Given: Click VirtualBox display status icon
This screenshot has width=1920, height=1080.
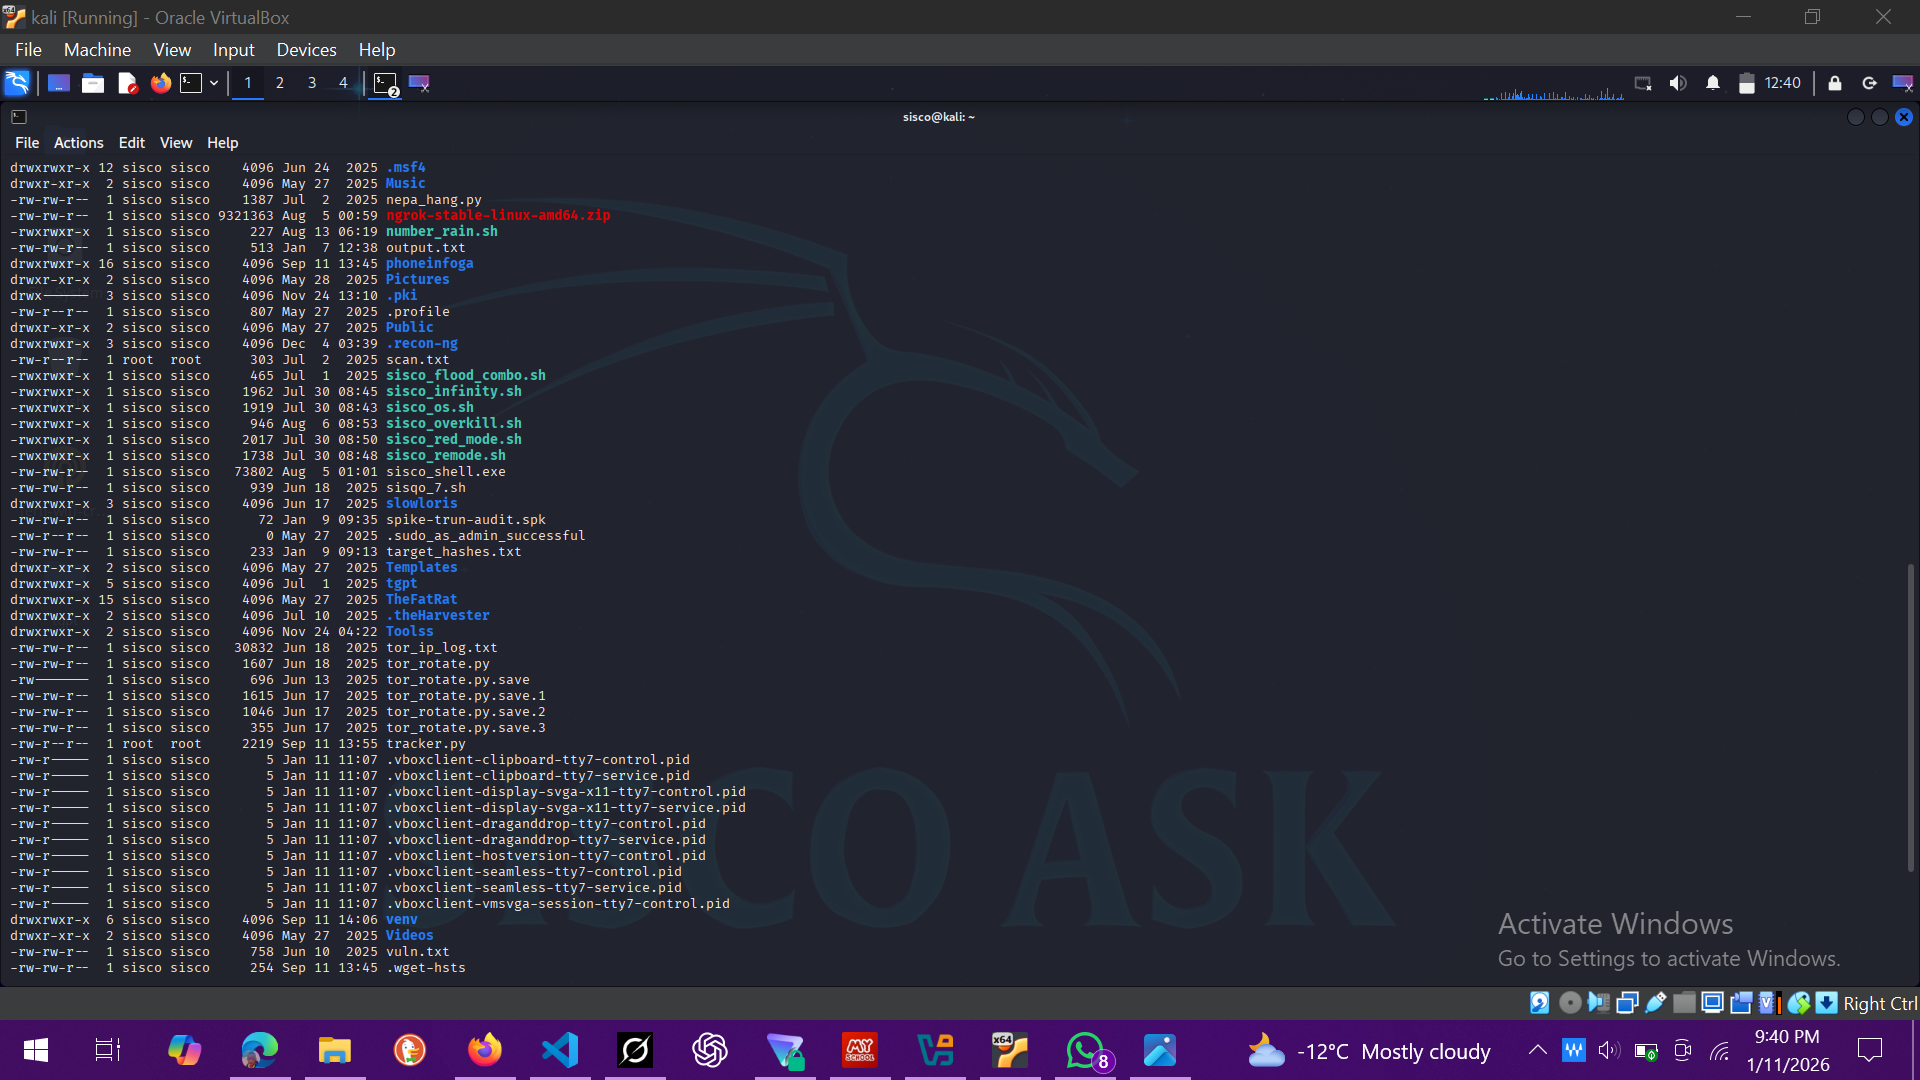Looking at the screenshot, I should [1712, 1003].
